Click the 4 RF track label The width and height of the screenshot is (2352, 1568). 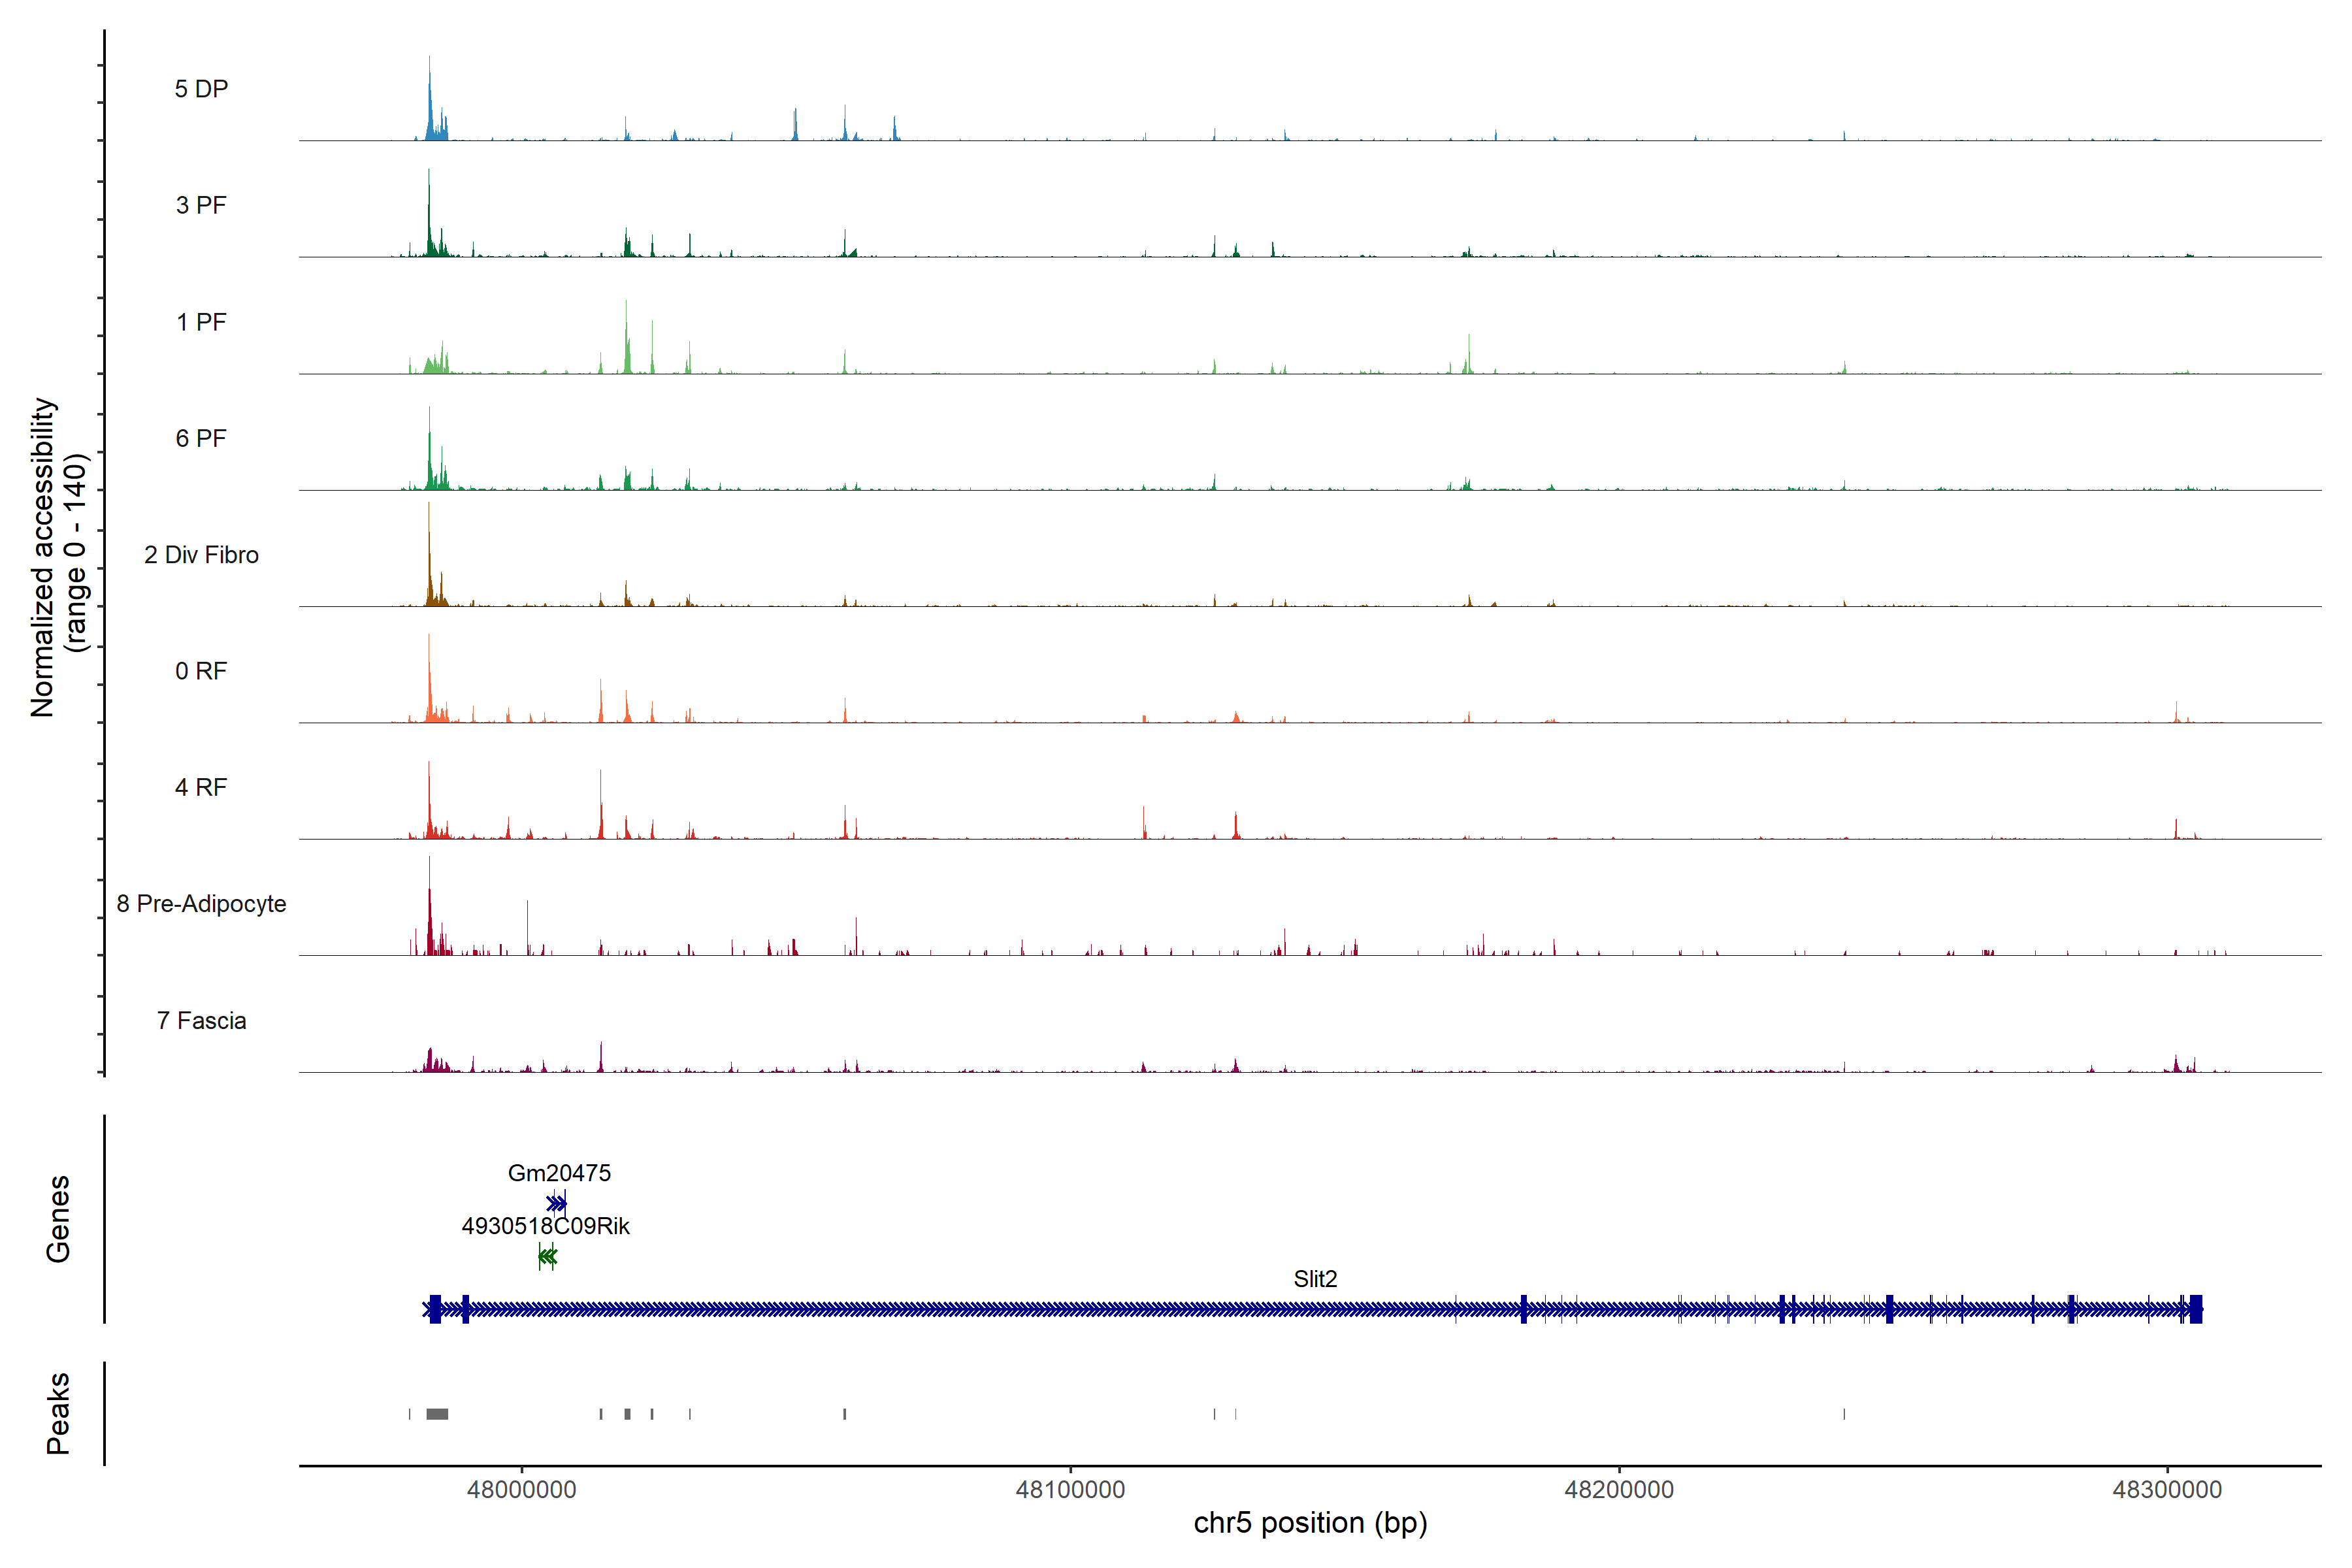[201, 787]
